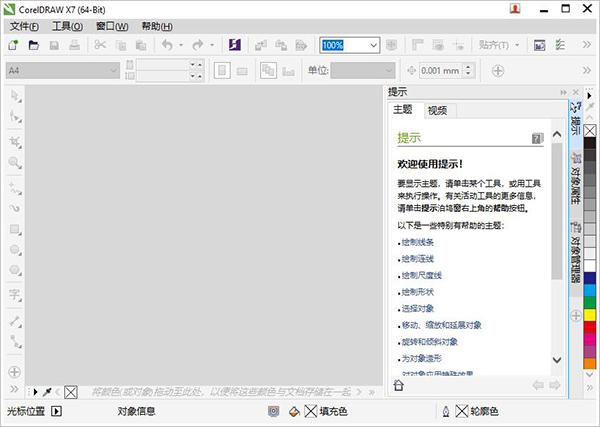Open the 为对象造形 topic link
600x427 pixels.
tap(421, 359)
